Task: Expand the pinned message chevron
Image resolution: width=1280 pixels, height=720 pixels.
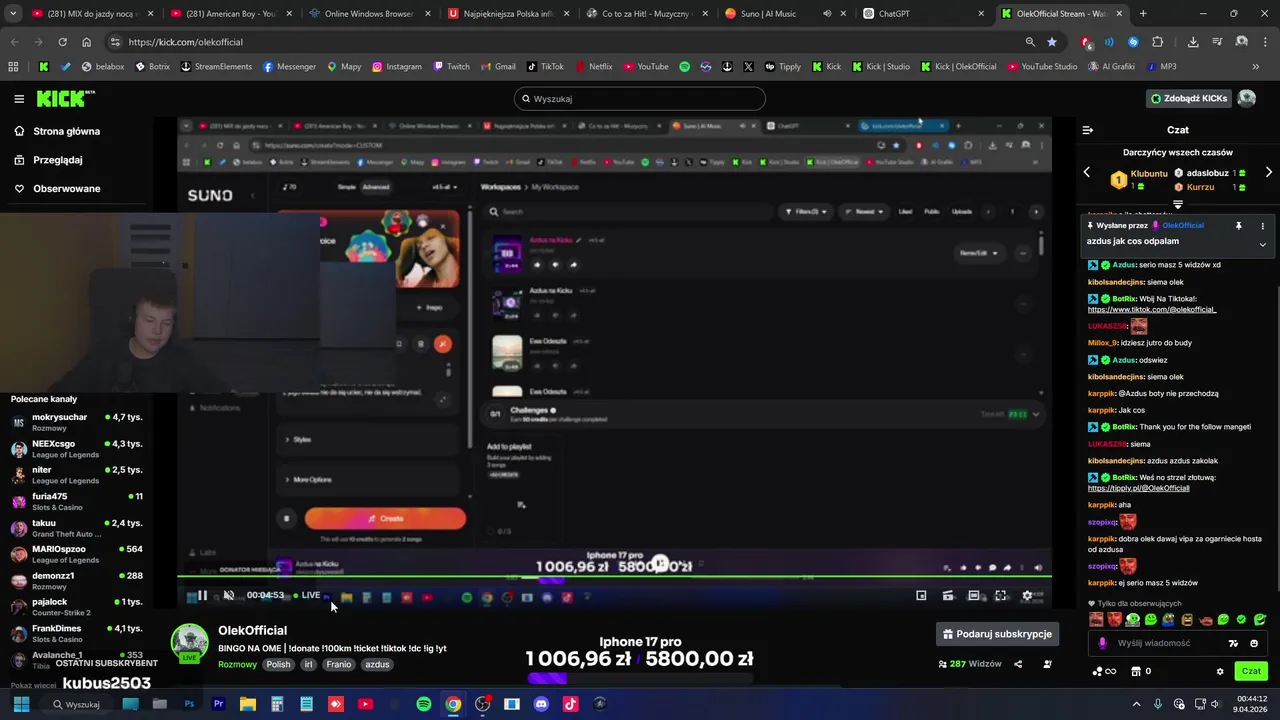Action: click(x=1262, y=244)
